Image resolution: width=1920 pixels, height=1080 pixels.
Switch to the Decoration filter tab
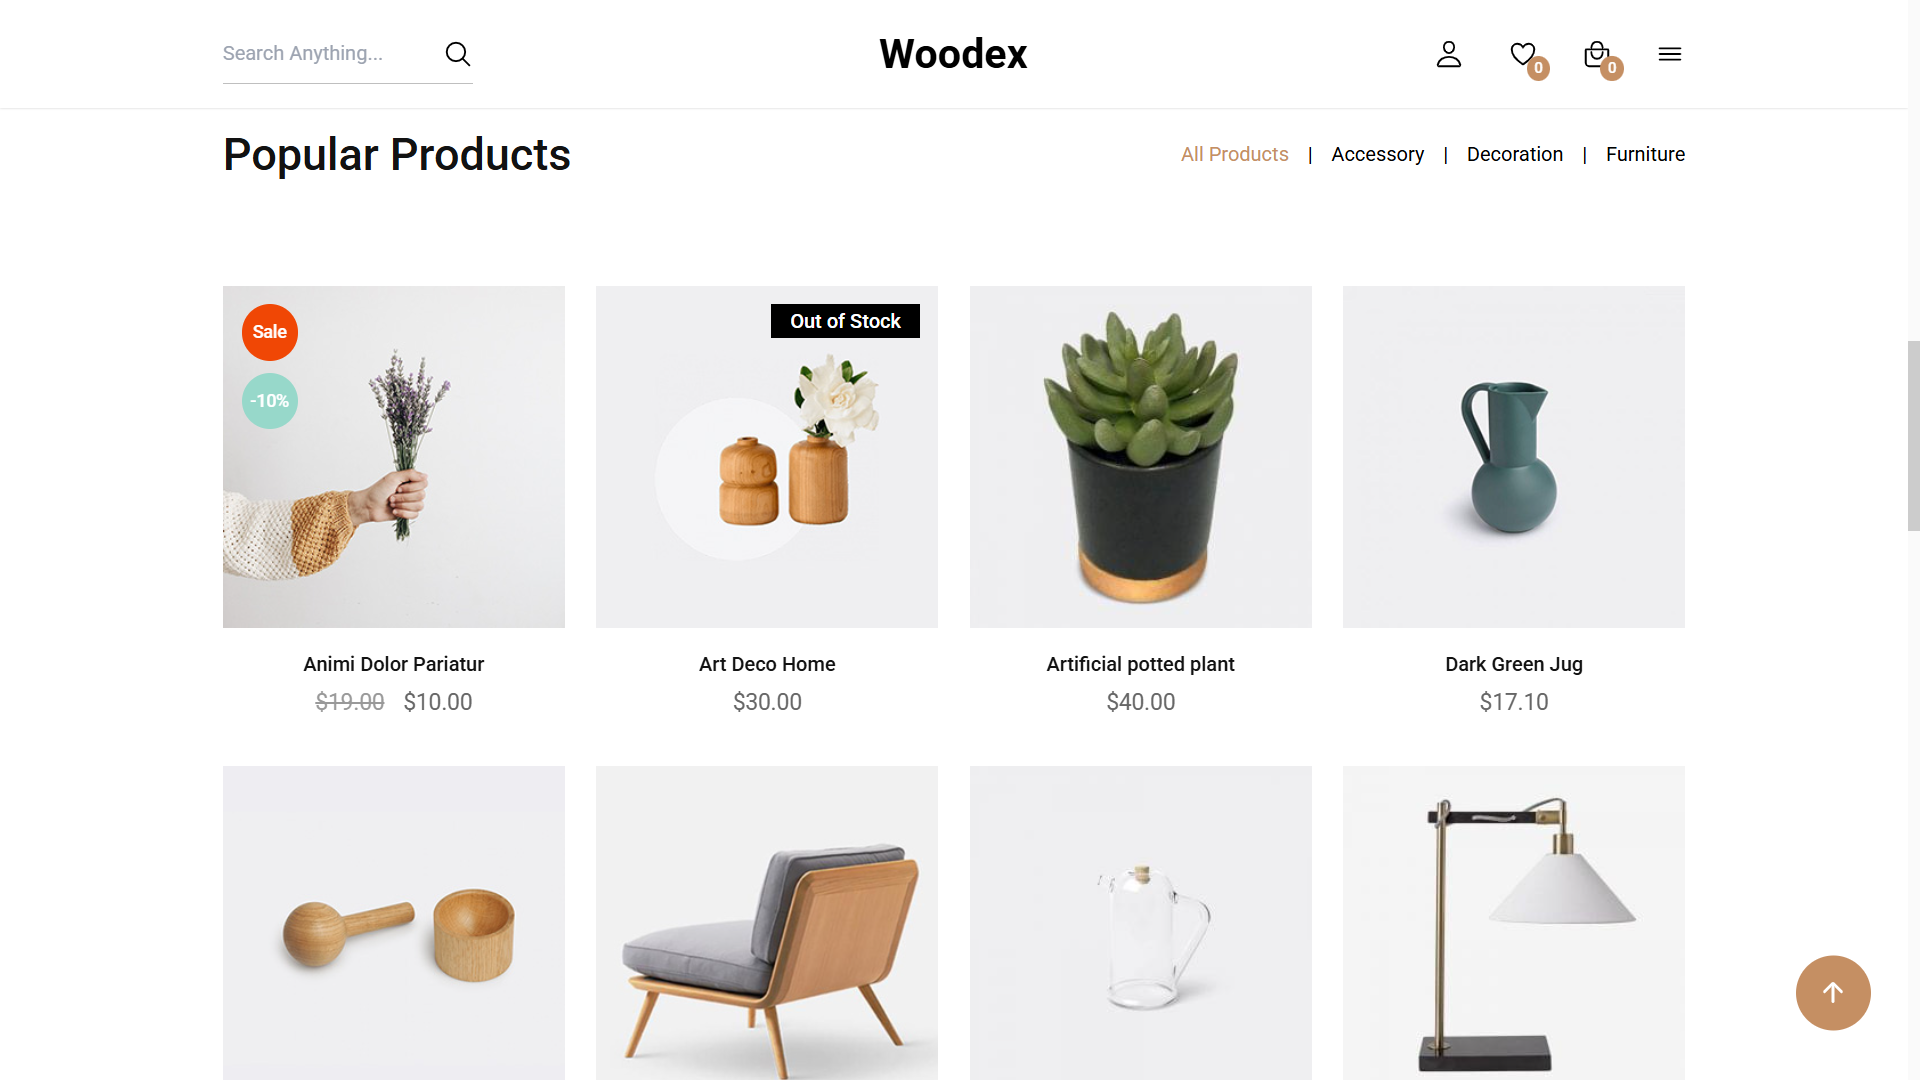(1514, 154)
